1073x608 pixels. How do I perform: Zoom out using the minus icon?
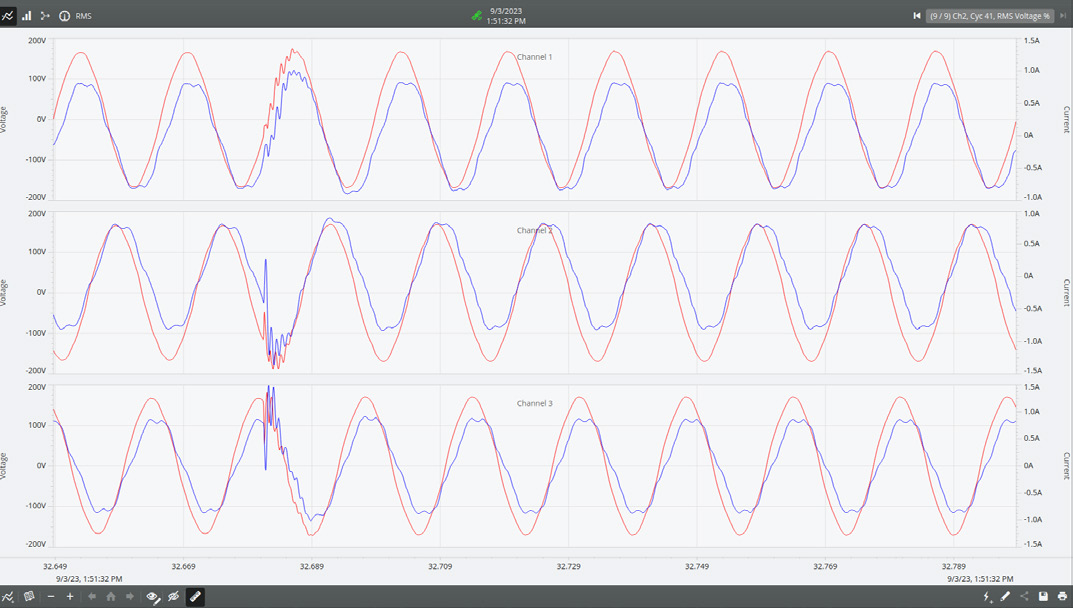pyautogui.click(x=49, y=597)
